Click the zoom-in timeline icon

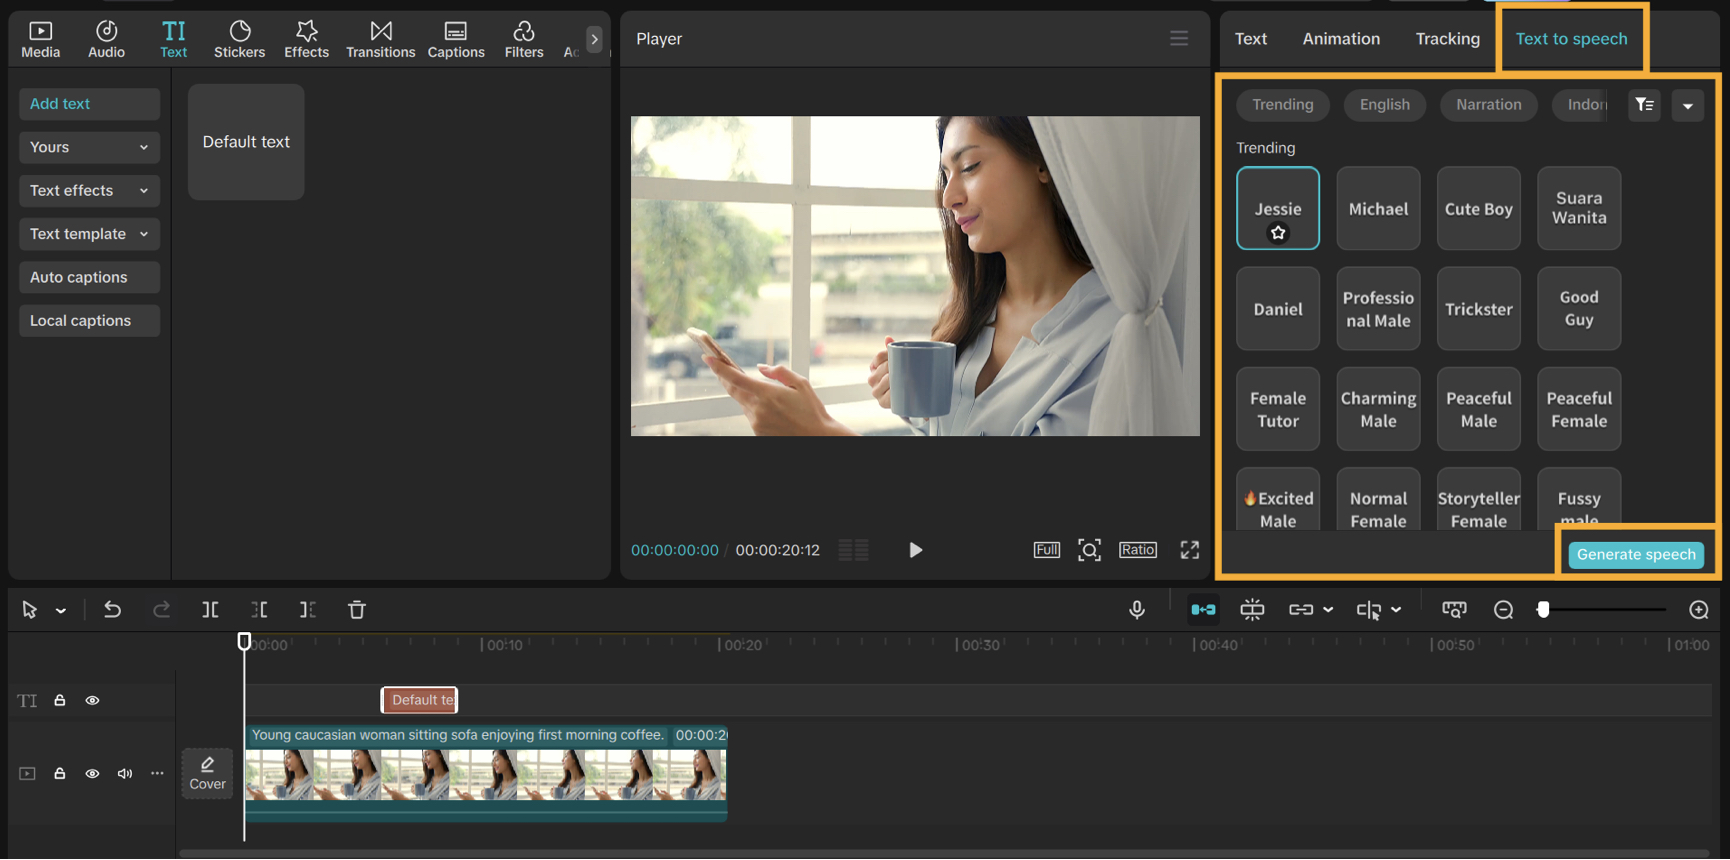click(1698, 610)
